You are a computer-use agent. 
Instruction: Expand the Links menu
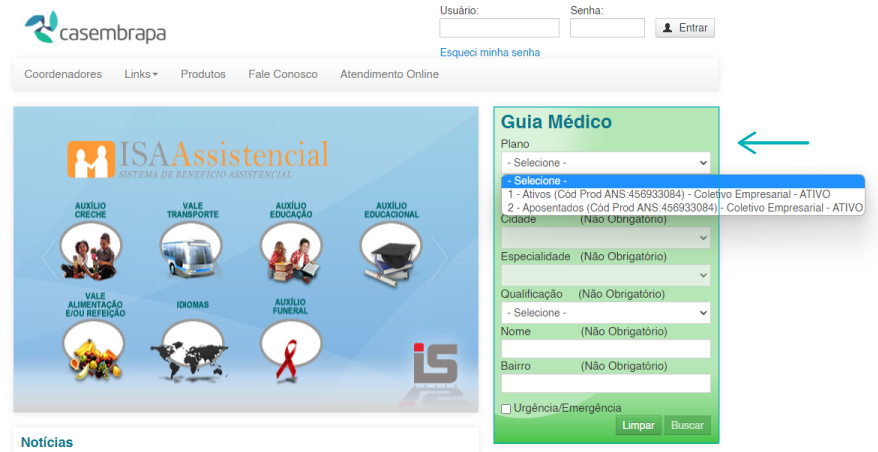141,74
